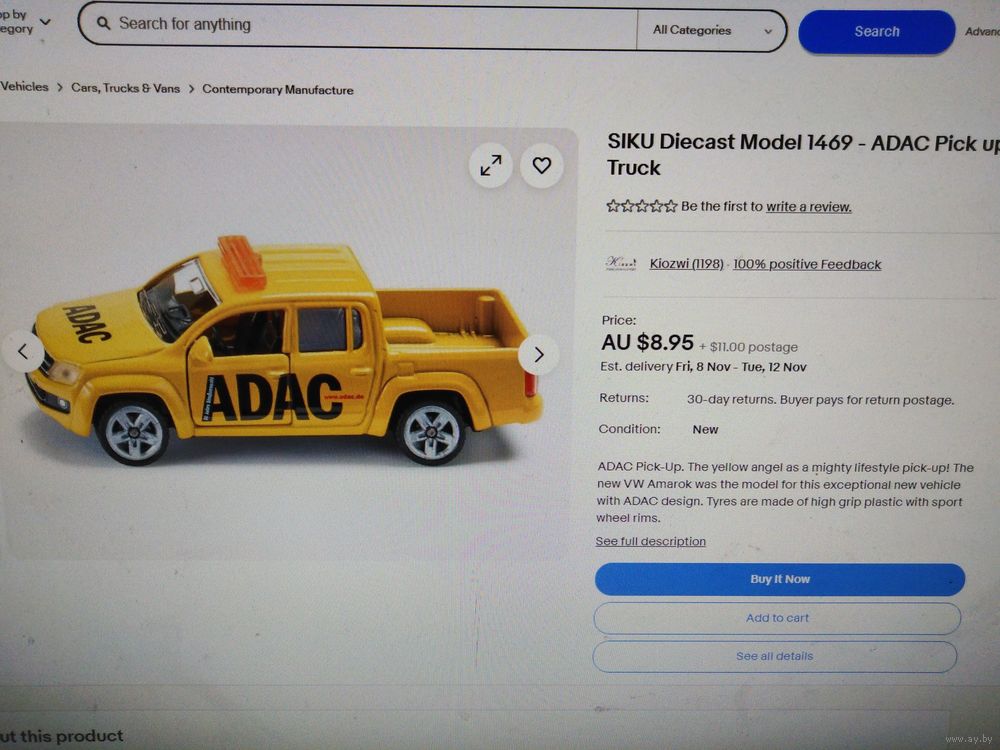Open the Cars, Trucks & Vans breadcrumb
This screenshot has width=1000, height=750.
point(126,88)
